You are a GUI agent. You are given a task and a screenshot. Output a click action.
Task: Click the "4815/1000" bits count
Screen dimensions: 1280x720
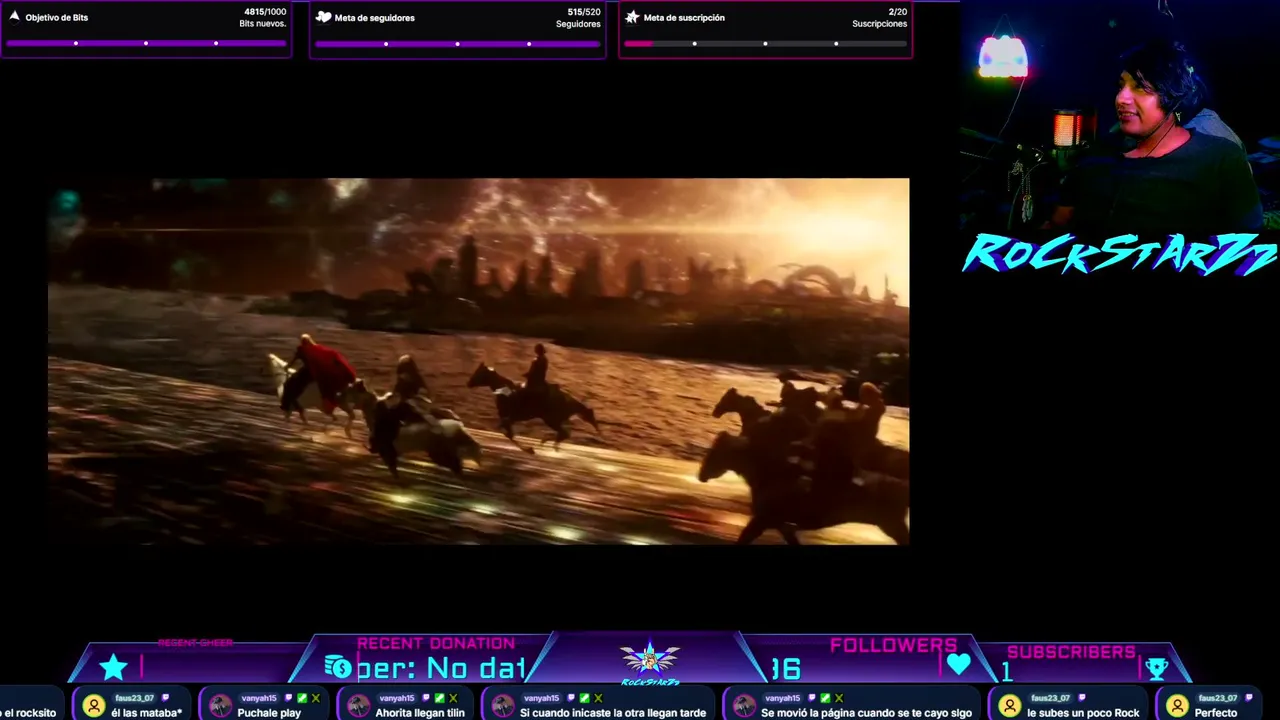265,12
